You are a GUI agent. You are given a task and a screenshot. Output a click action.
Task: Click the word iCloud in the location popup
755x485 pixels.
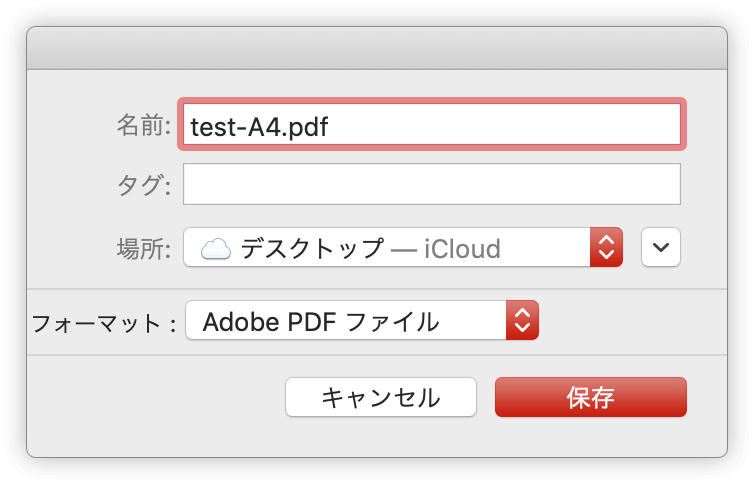coord(462,249)
